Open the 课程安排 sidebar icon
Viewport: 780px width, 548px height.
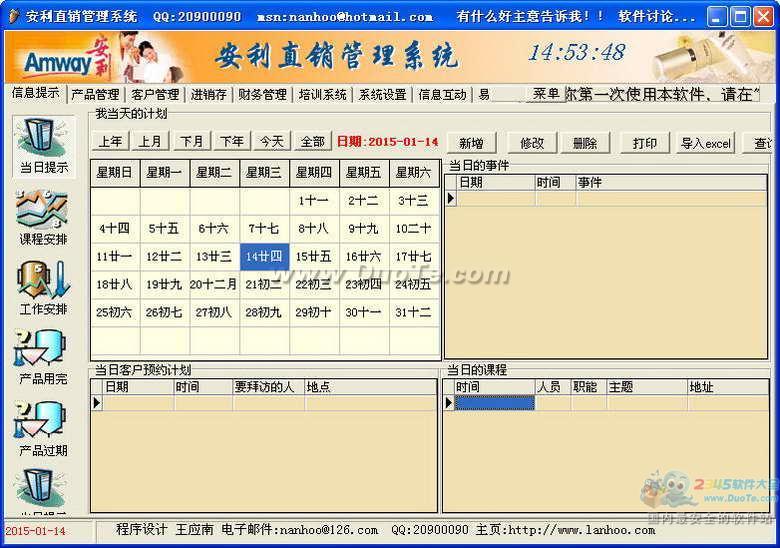pyautogui.click(x=43, y=217)
